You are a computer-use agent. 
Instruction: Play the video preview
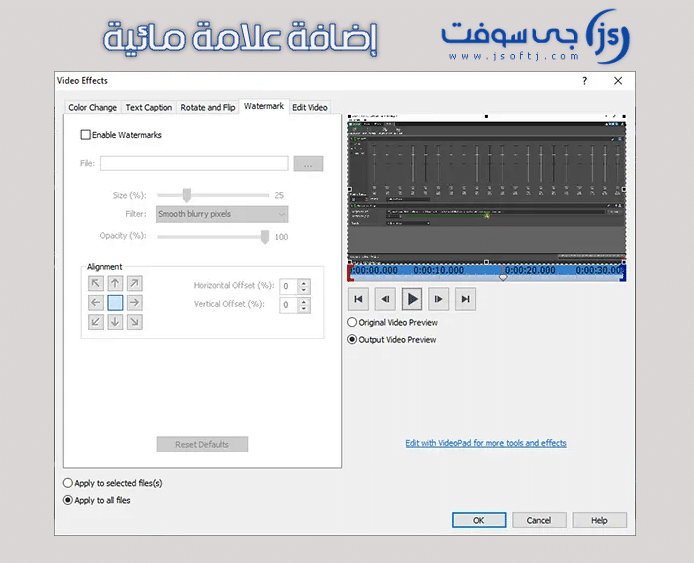[x=412, y=299]
